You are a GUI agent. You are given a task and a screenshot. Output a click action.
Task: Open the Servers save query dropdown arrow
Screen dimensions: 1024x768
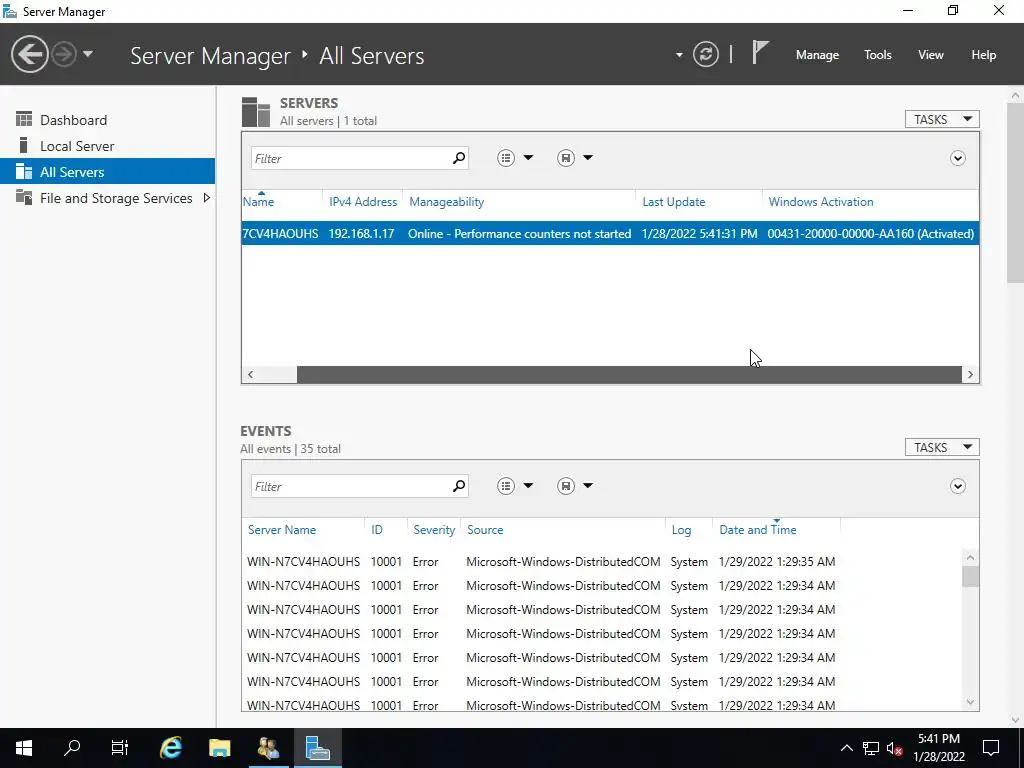588,158
